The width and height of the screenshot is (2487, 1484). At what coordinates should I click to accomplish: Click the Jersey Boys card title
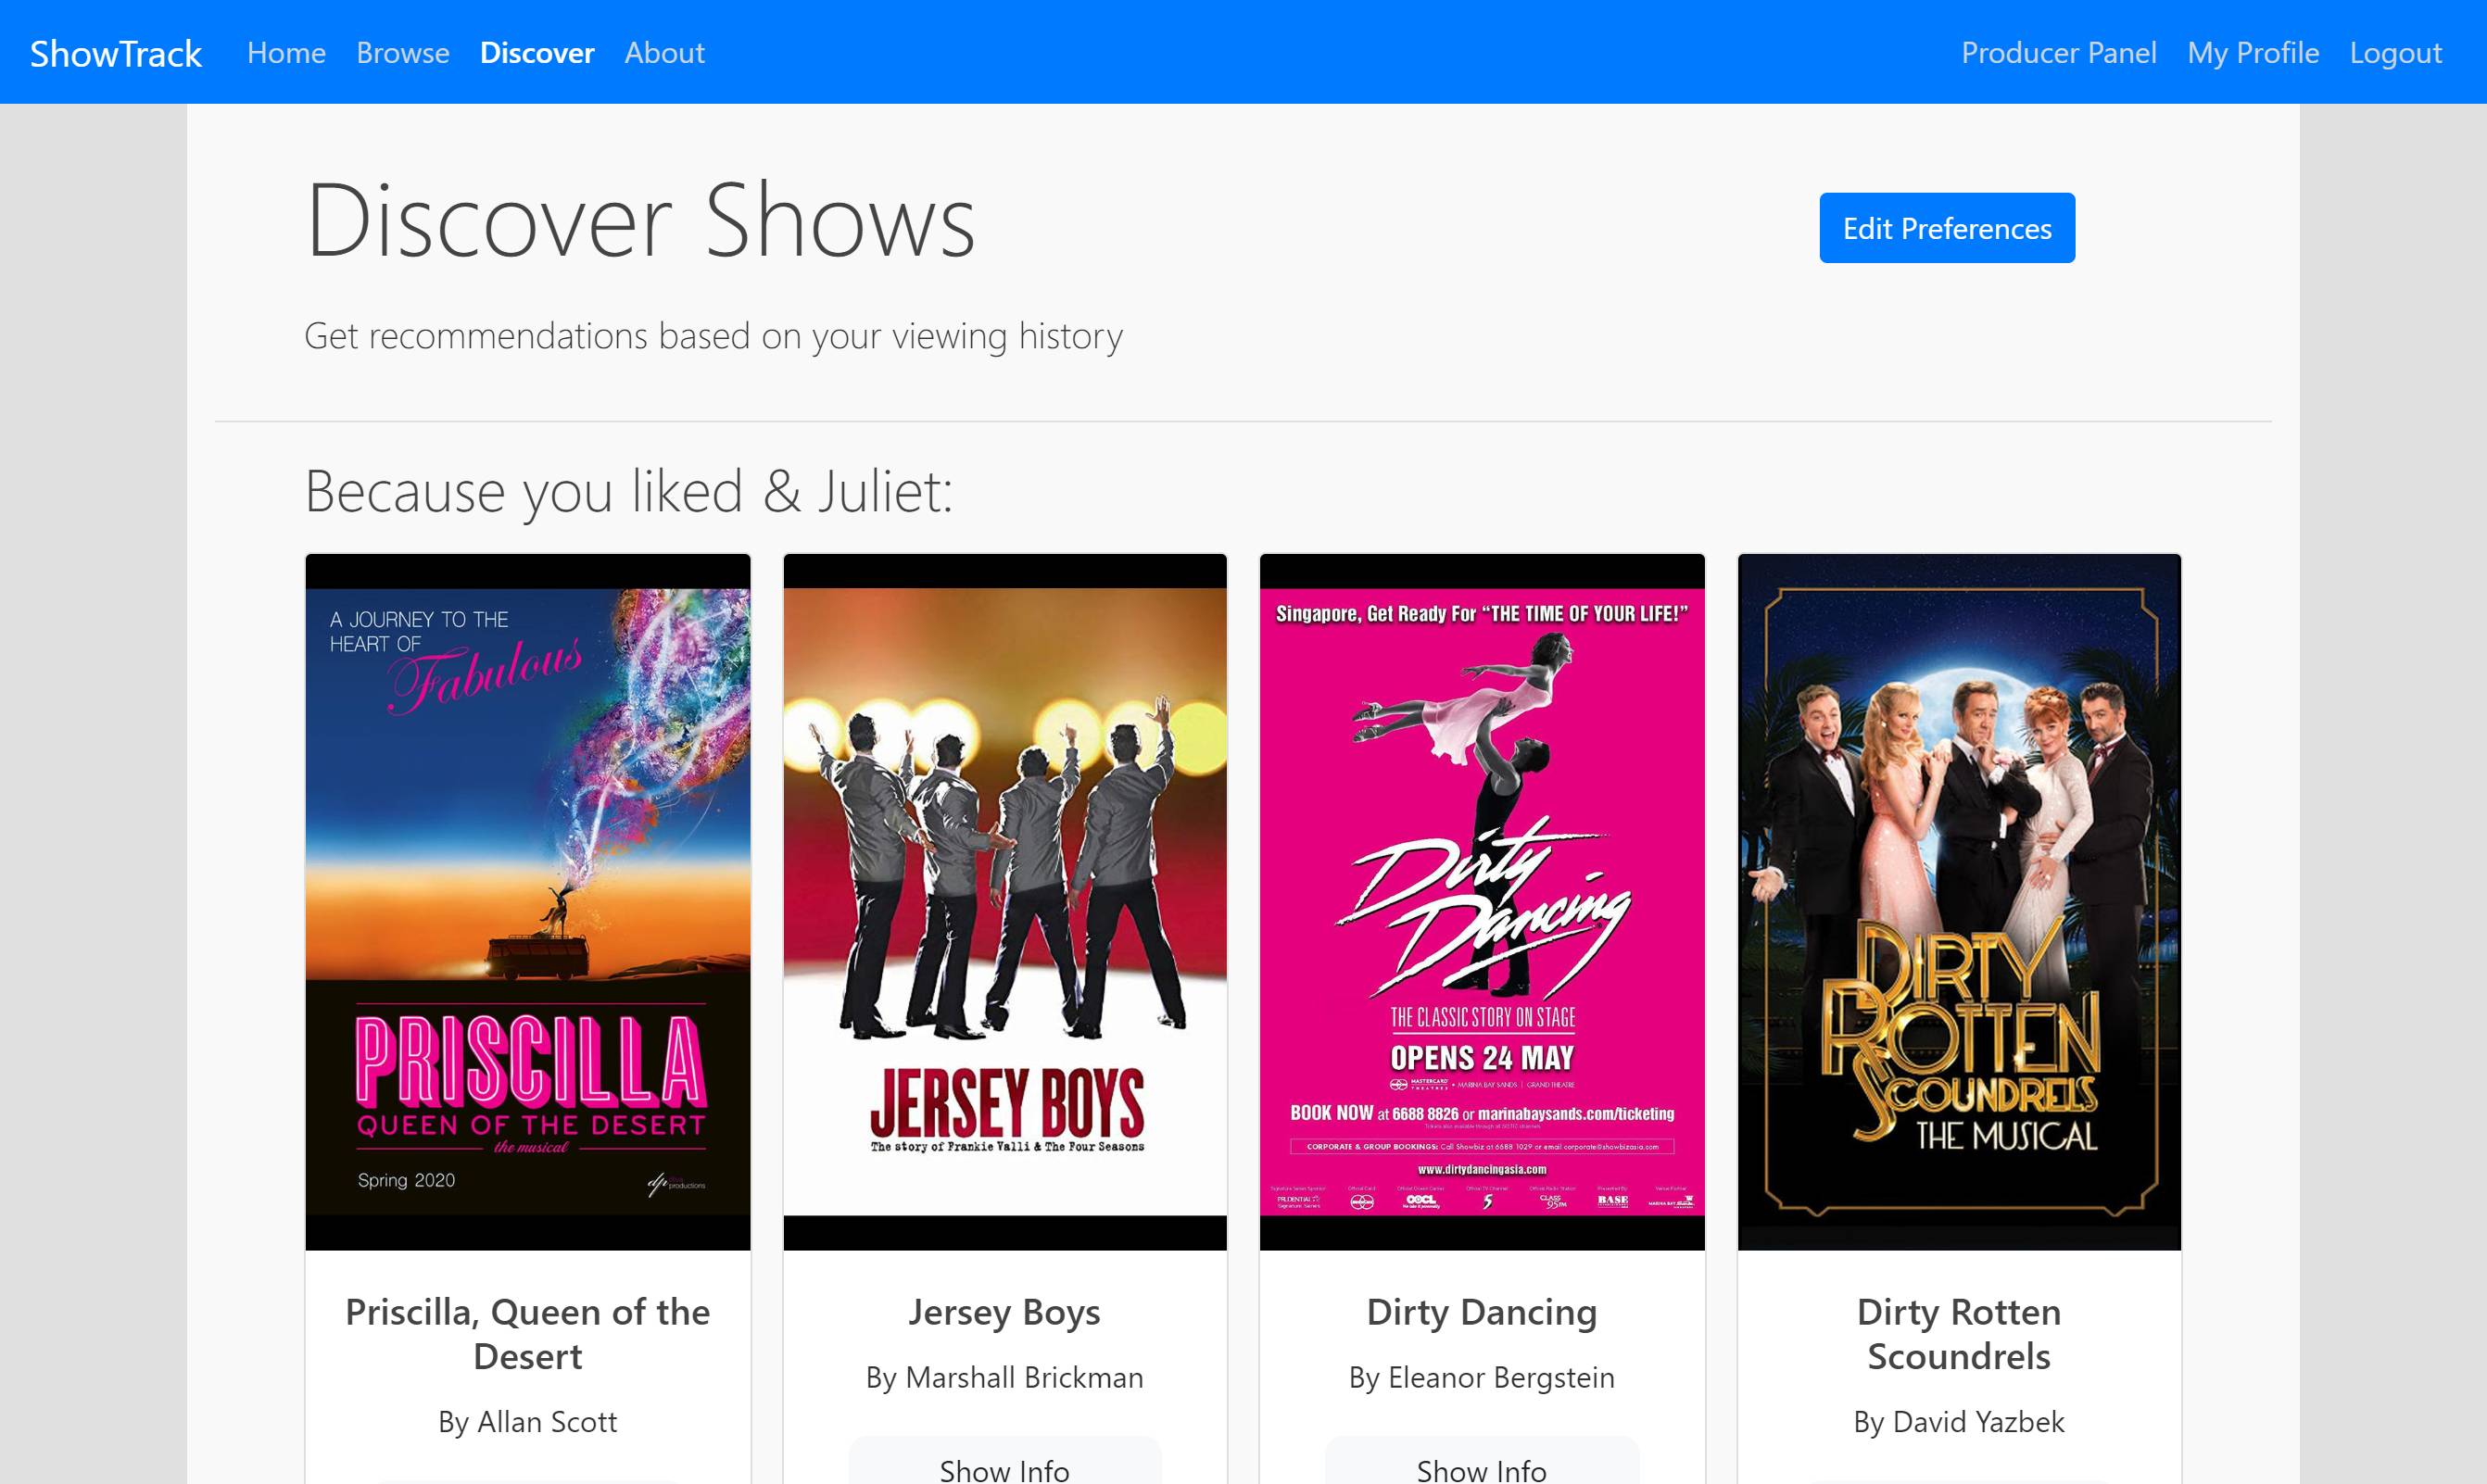click(1004, 1311)
